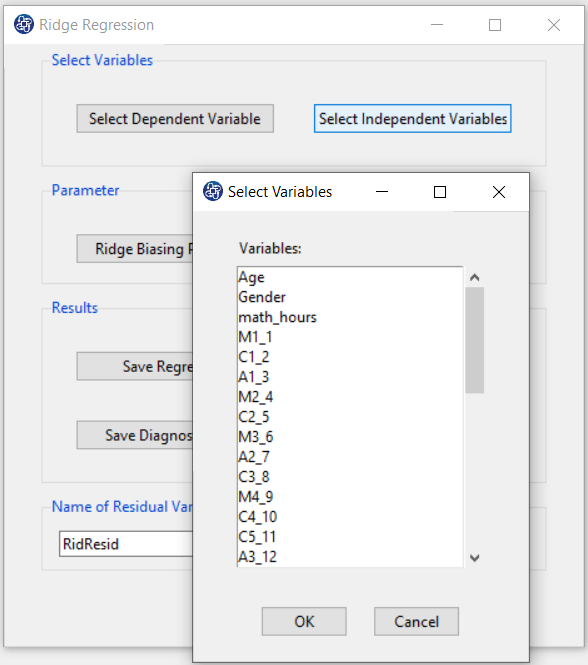Screen dimensions: 588x665
Task: Click the variables list scrollbar thumb
Action: 475,340
